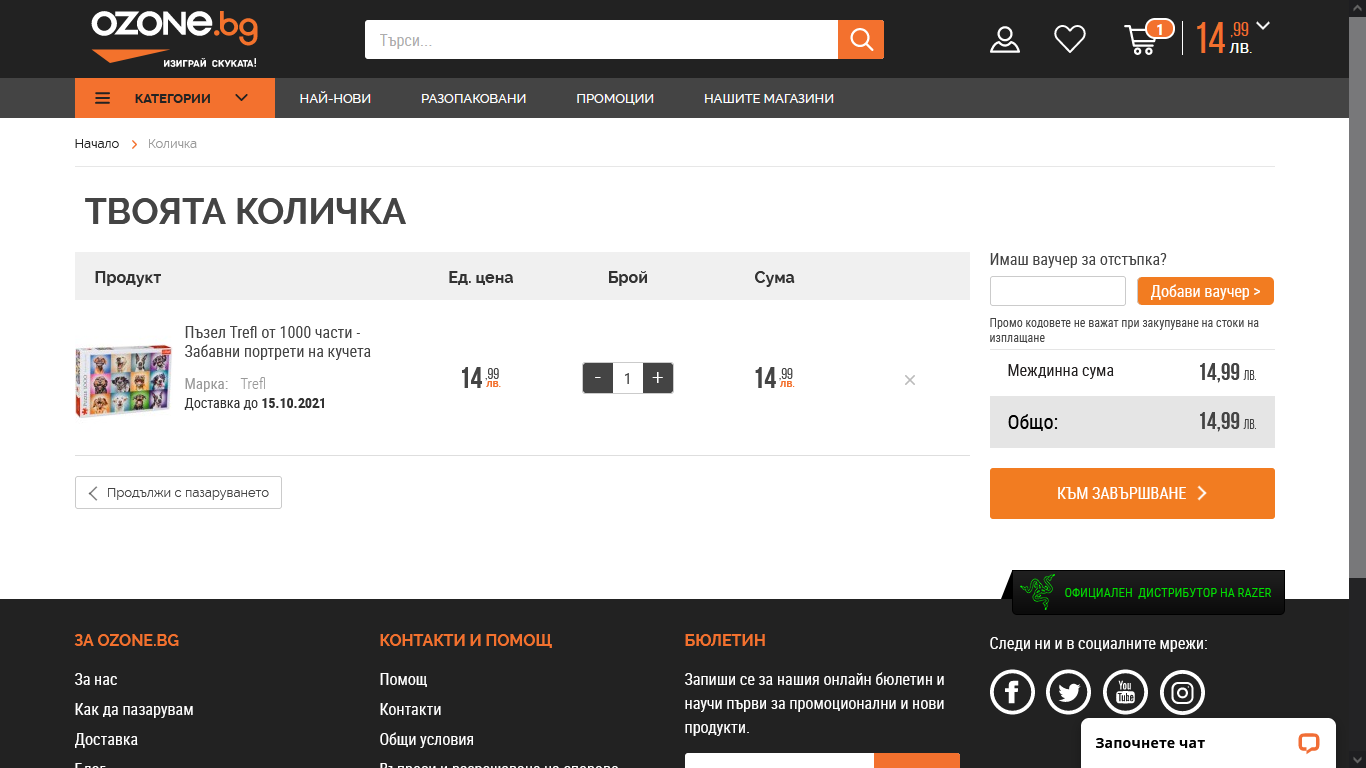Click the Добави ваучер button
1366x768 pixels.
[1205, 291]
